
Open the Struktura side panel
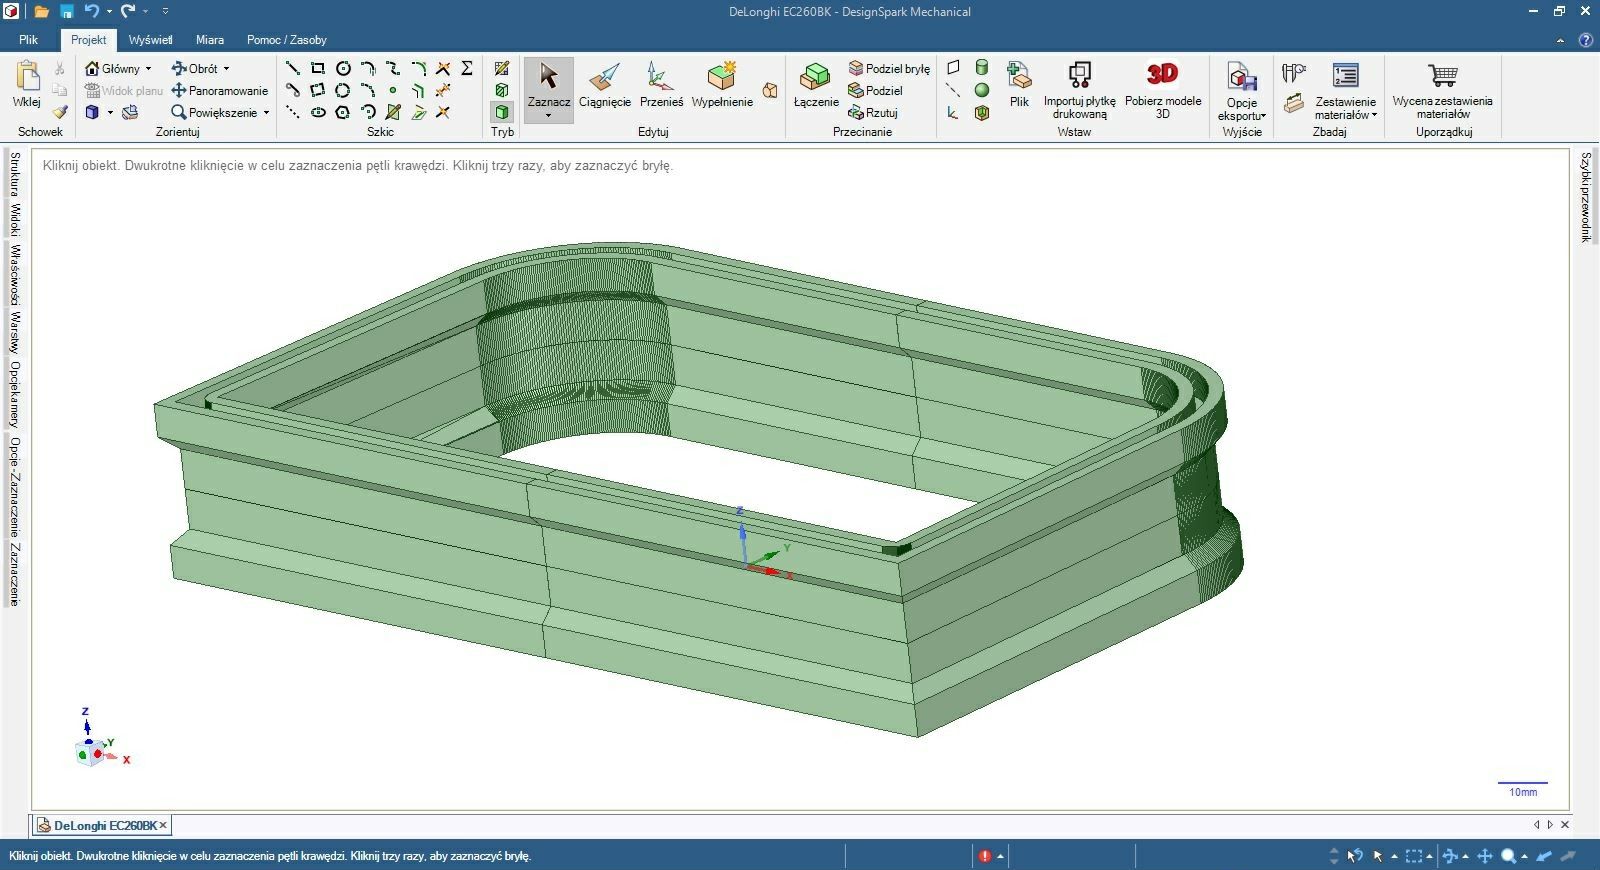click(x=15, y=175)
